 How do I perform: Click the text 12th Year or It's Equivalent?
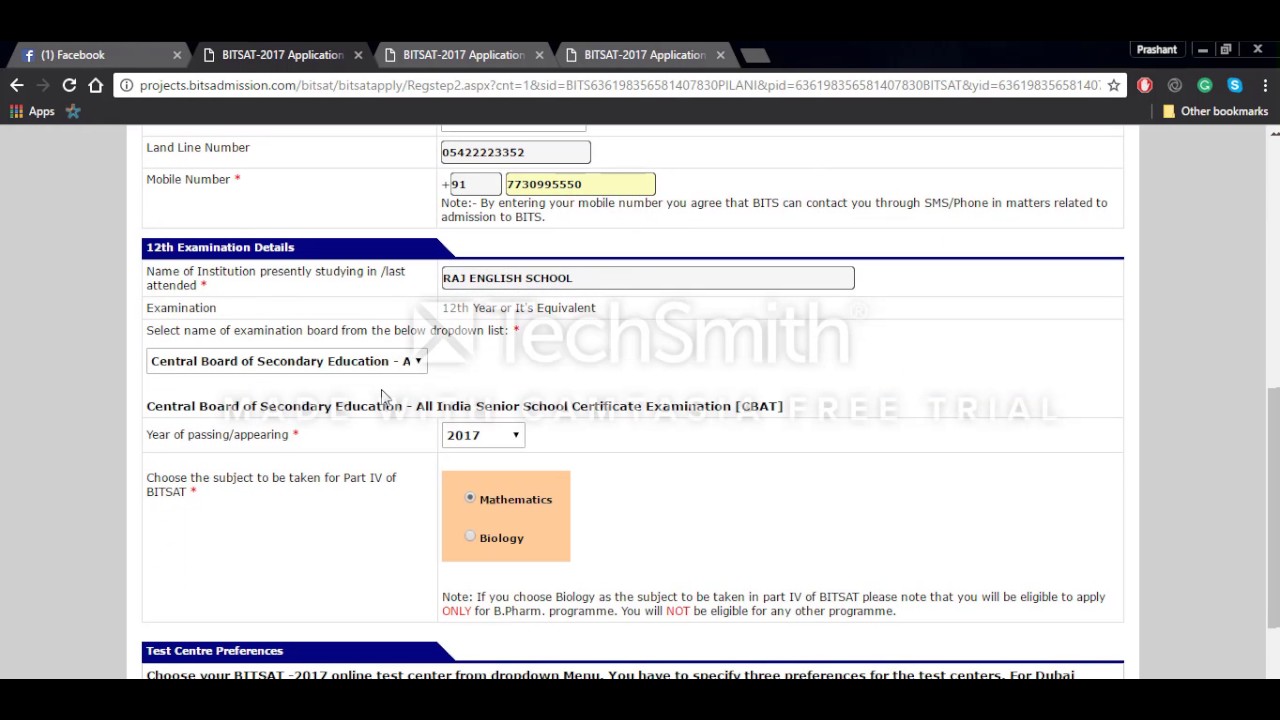pyautogui.click(x=518, y=308)
